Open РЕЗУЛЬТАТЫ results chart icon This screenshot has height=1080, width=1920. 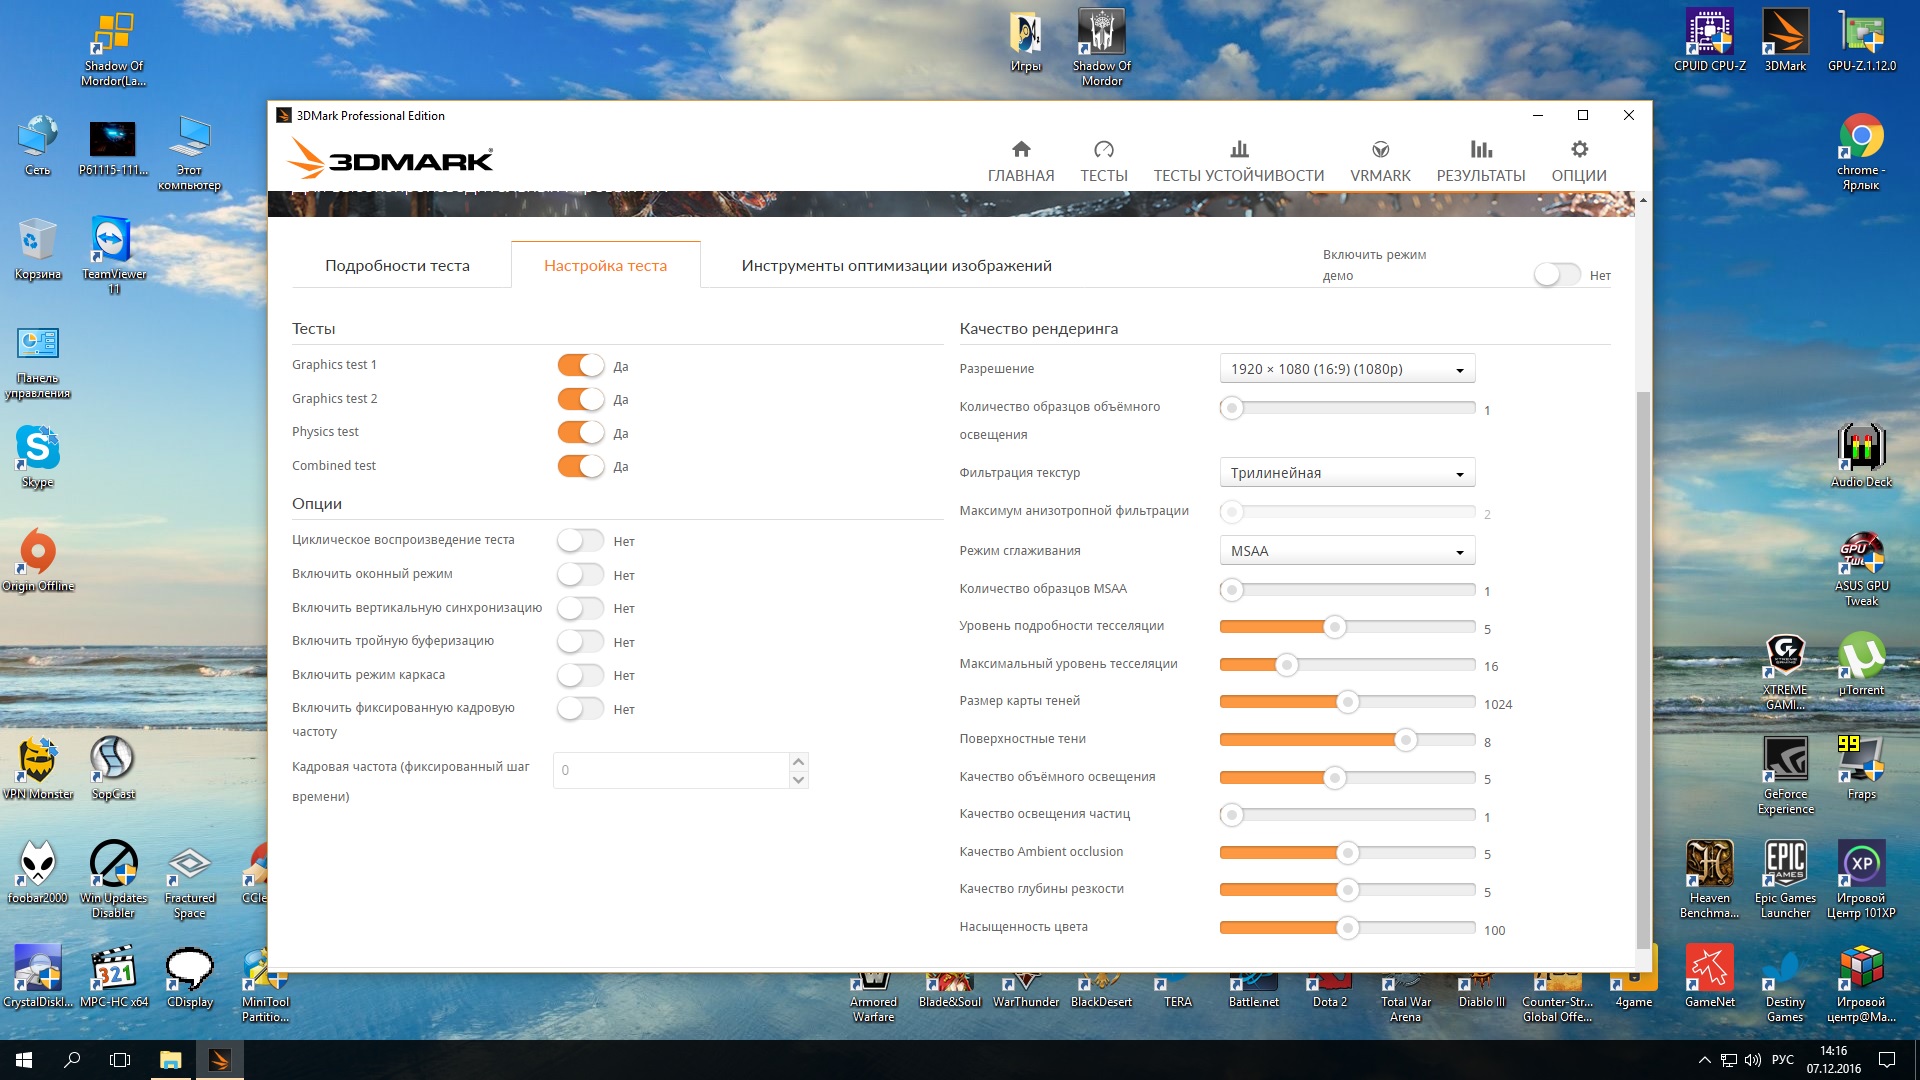click(1480, 150)
